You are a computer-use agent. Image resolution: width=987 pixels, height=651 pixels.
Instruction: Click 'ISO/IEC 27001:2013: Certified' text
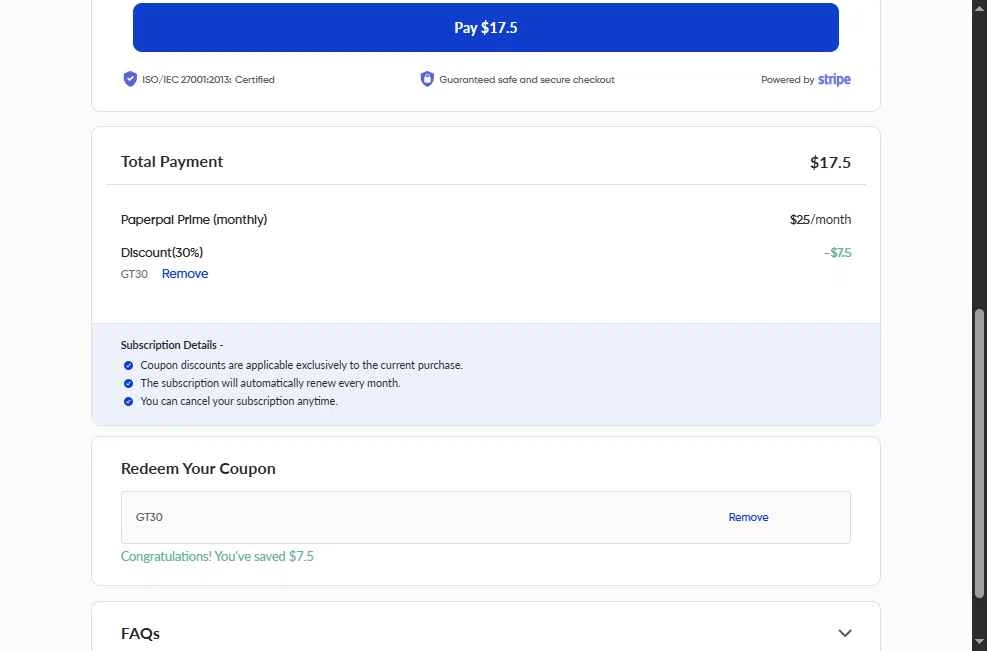[x=208, y=79]
